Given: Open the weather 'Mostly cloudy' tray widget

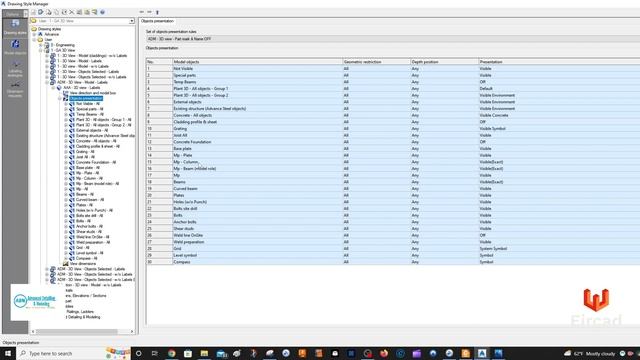Looking at the screenshot, I should [589, 353].
